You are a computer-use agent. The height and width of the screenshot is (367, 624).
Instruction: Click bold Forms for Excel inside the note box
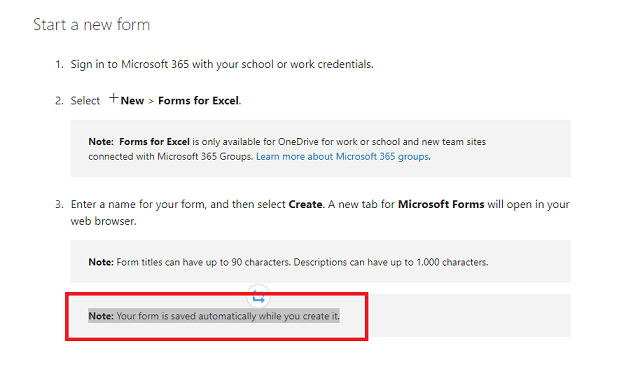[x=154, y=142]
